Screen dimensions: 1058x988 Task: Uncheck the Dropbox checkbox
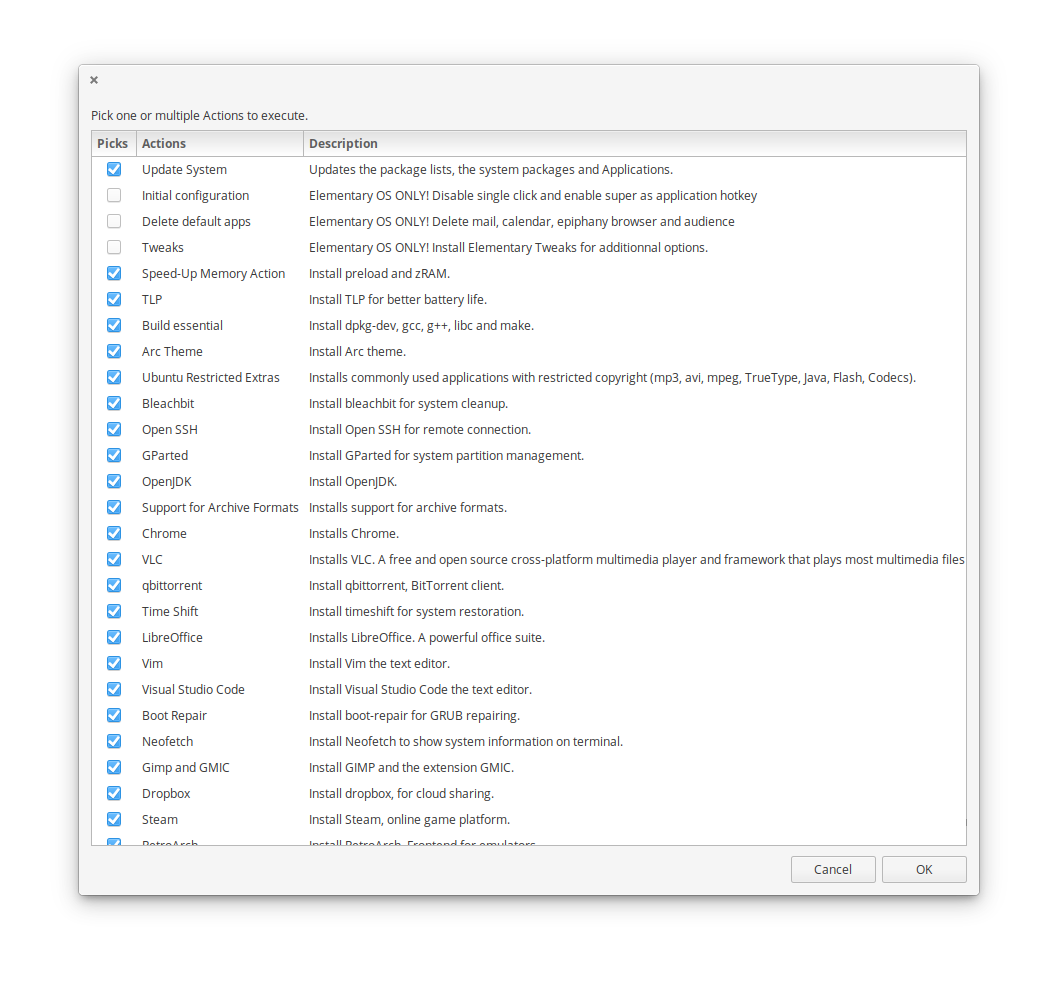pos(114,793)
